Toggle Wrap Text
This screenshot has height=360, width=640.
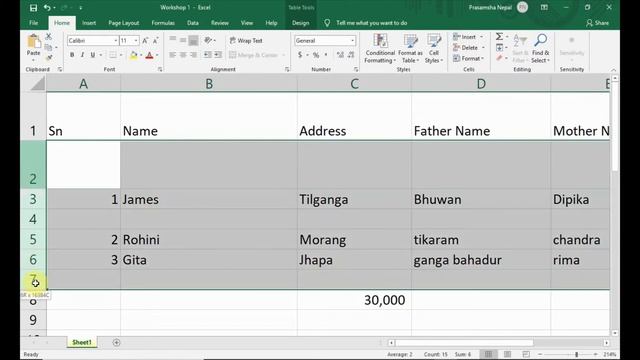click(x=246, y=40)
